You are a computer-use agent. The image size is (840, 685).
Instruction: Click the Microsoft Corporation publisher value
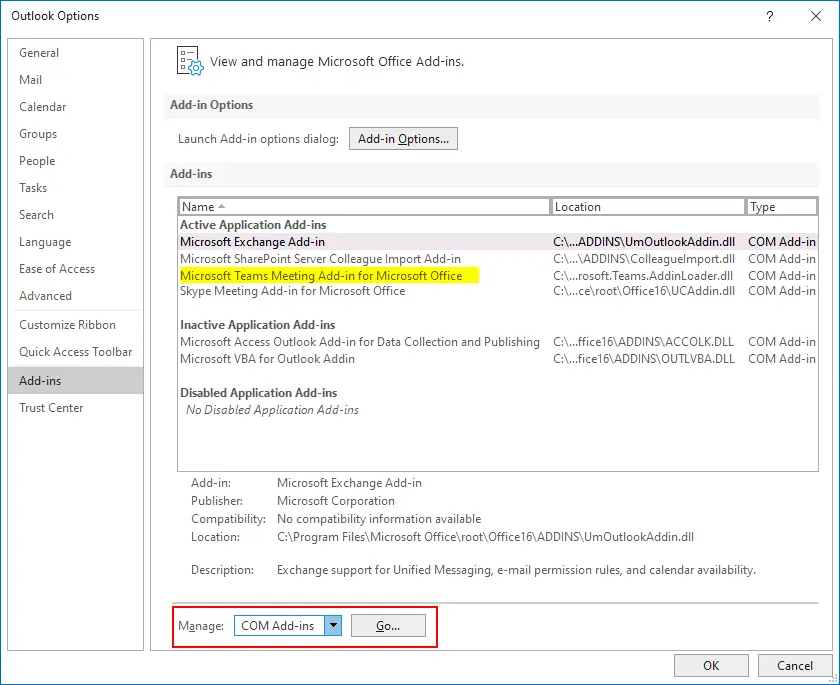pyautogui.click(x=336, y=501)
